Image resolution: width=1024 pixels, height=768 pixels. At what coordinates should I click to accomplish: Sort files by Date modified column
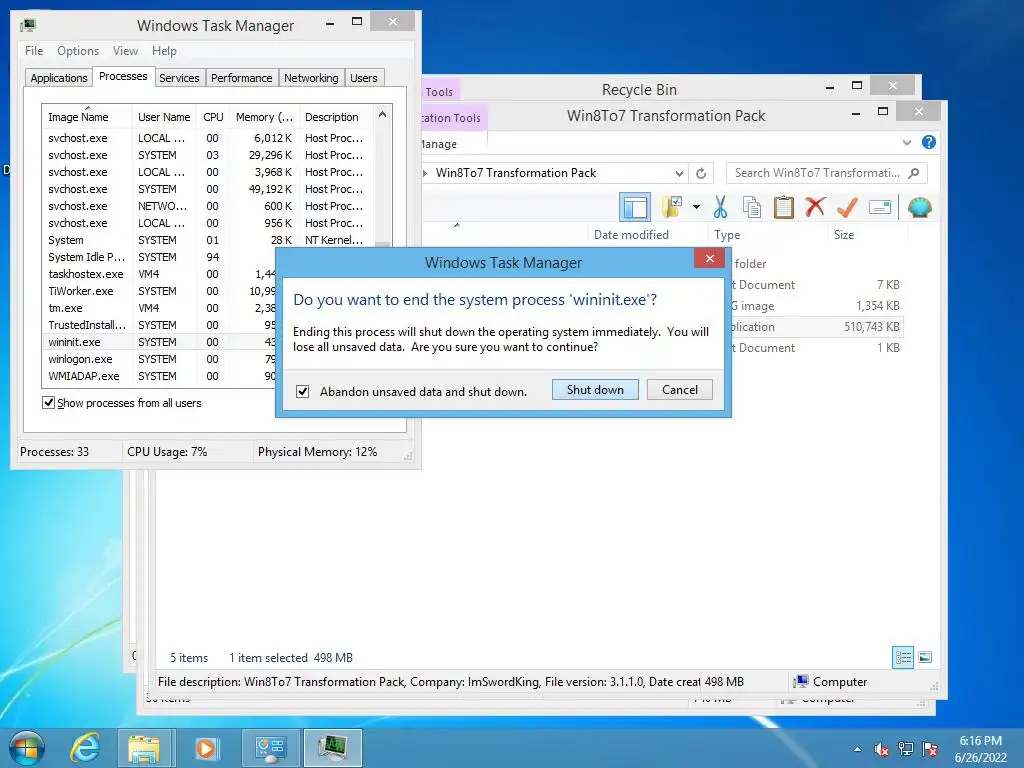[x=648, y=234]
